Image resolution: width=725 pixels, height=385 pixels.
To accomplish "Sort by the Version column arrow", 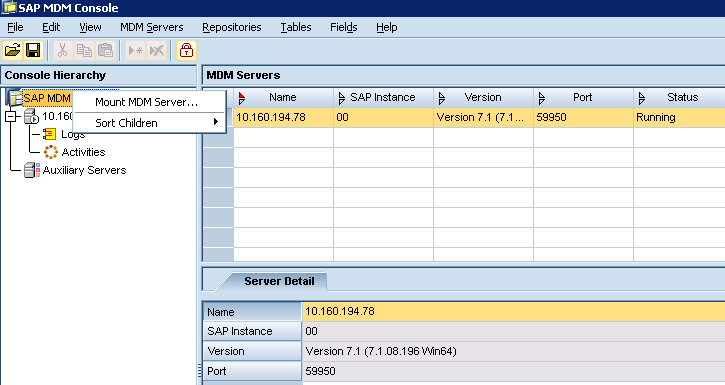I will [x=442, y=98].
